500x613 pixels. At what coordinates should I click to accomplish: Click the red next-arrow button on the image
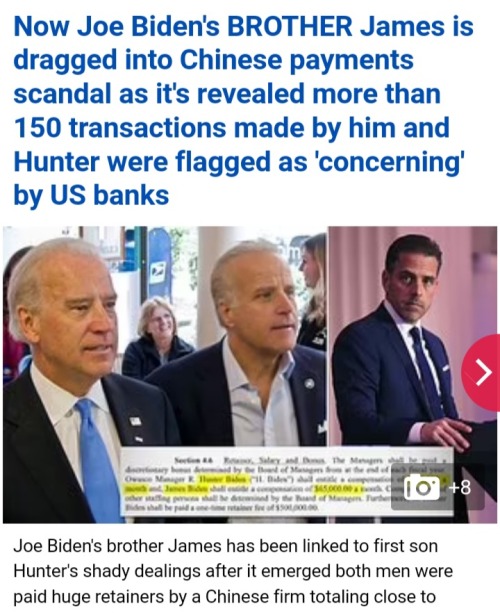482,372
